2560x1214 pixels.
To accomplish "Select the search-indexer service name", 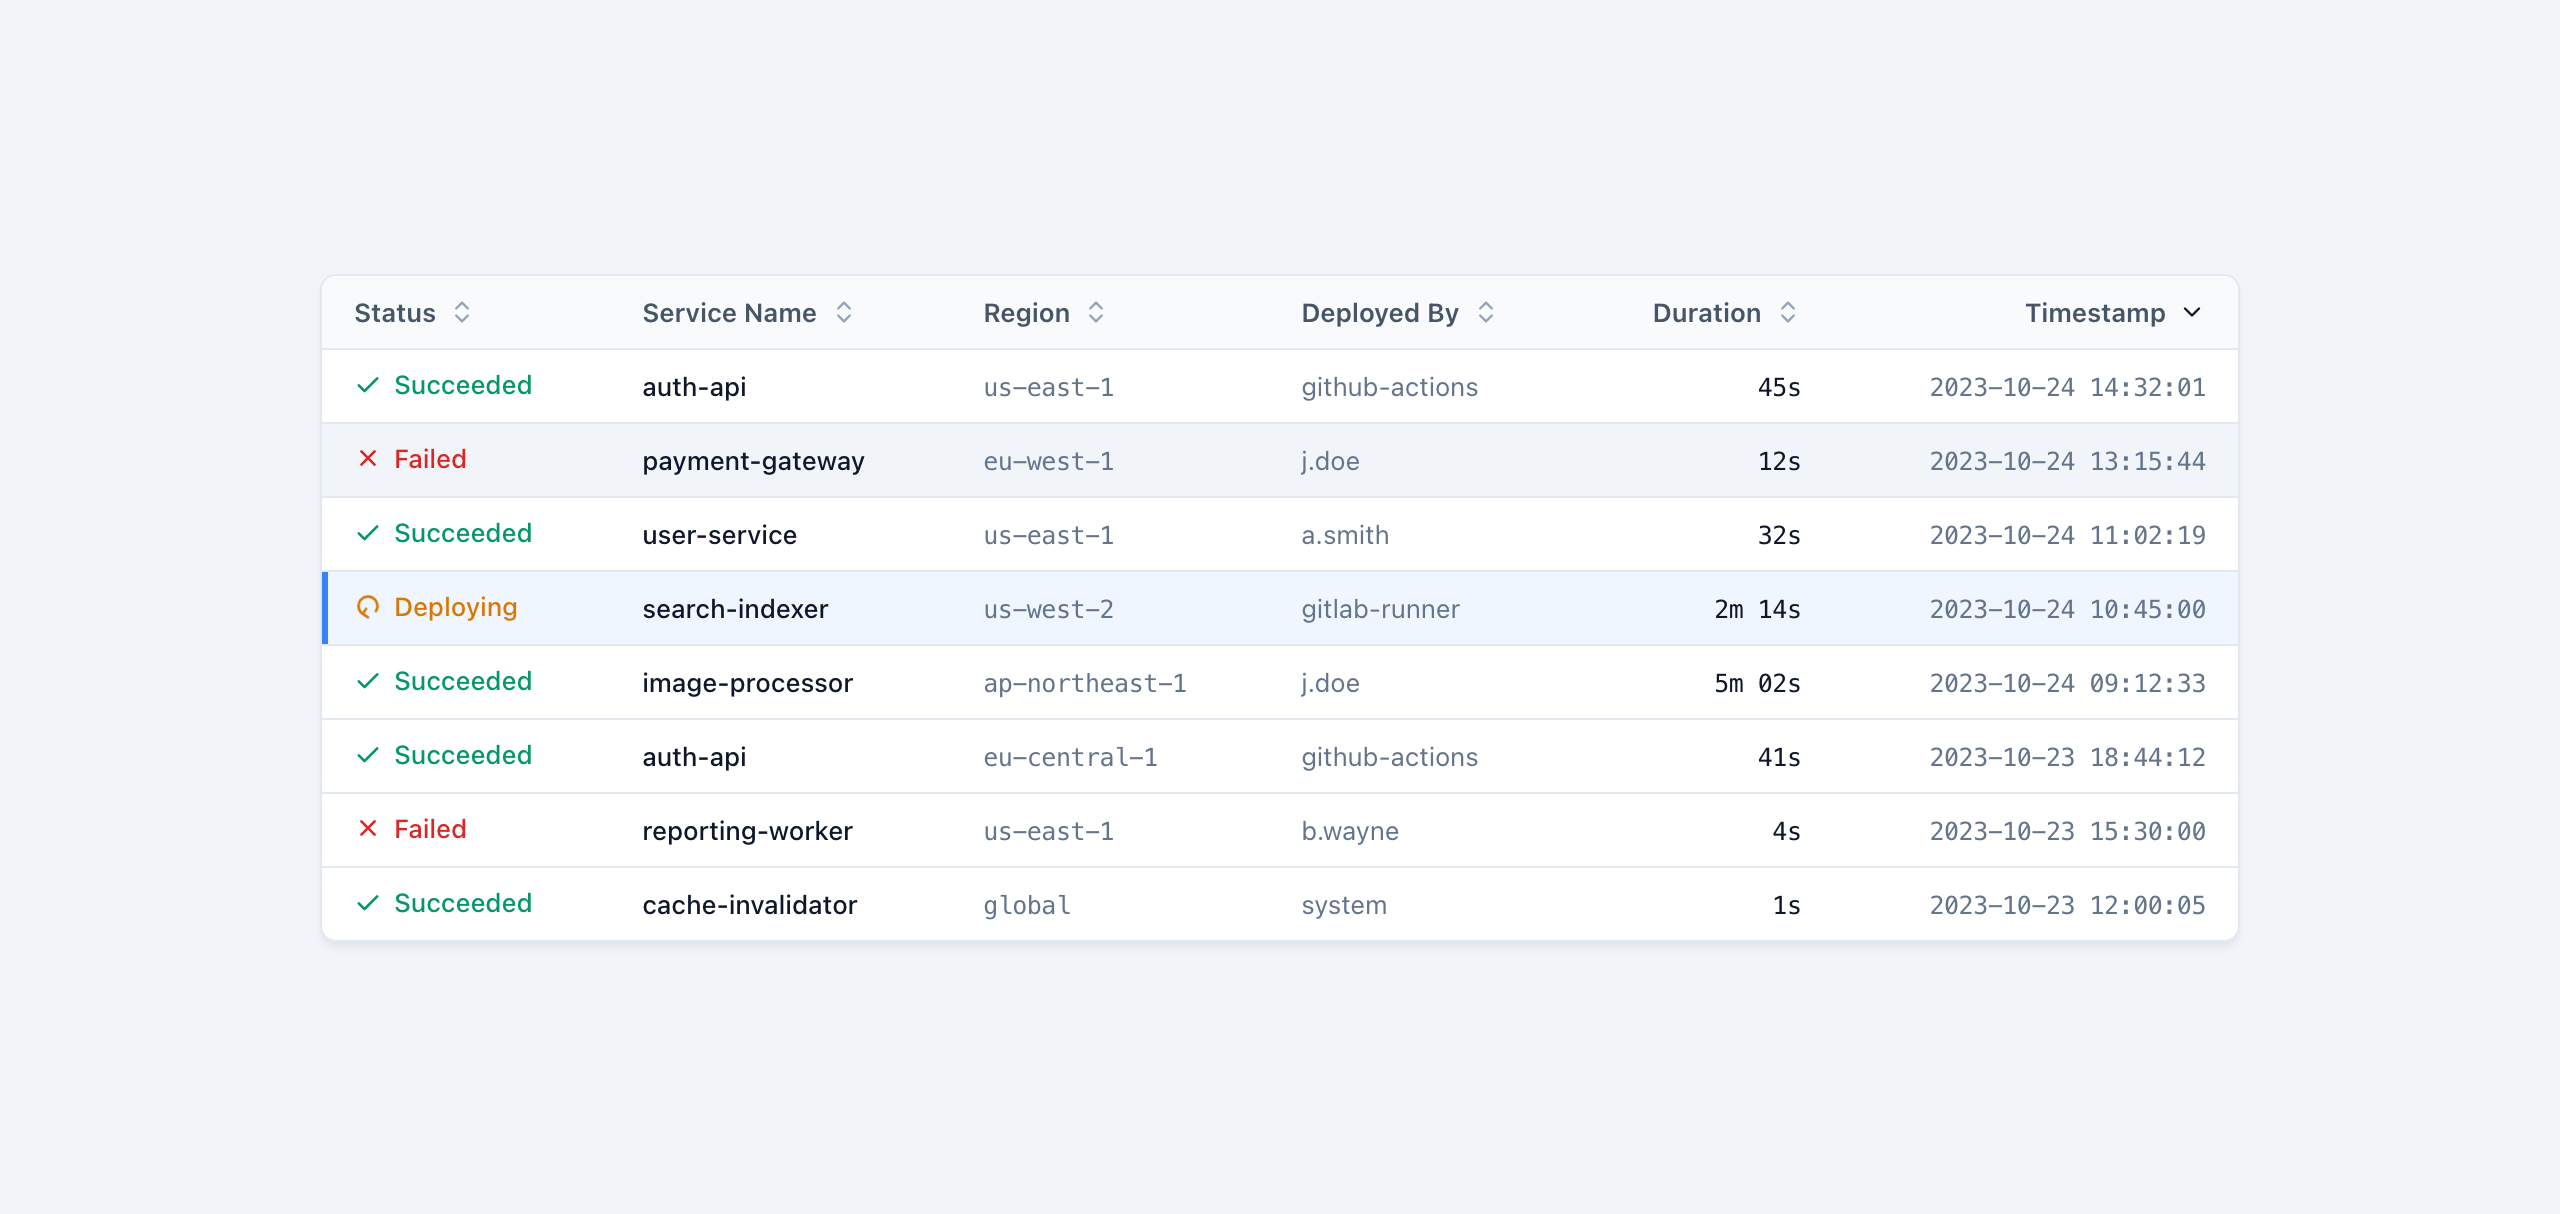I will click(x=735, y=609).
